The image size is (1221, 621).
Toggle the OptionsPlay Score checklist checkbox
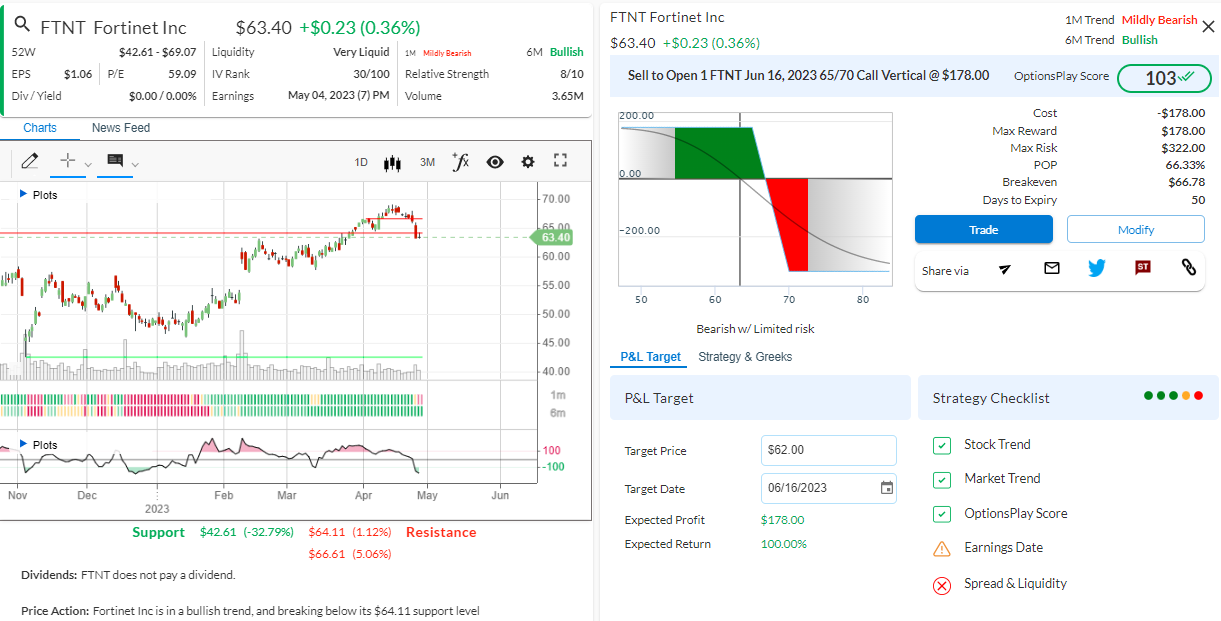pyautogui.click(x=942, y=514)
